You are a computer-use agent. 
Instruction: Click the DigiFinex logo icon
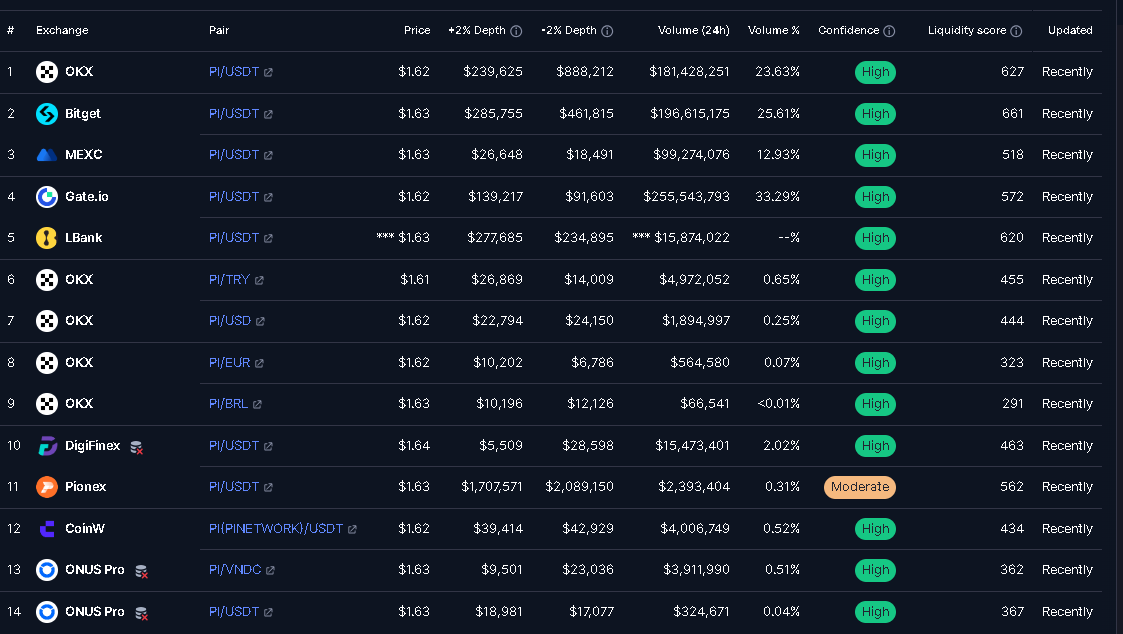coord(47,446)
